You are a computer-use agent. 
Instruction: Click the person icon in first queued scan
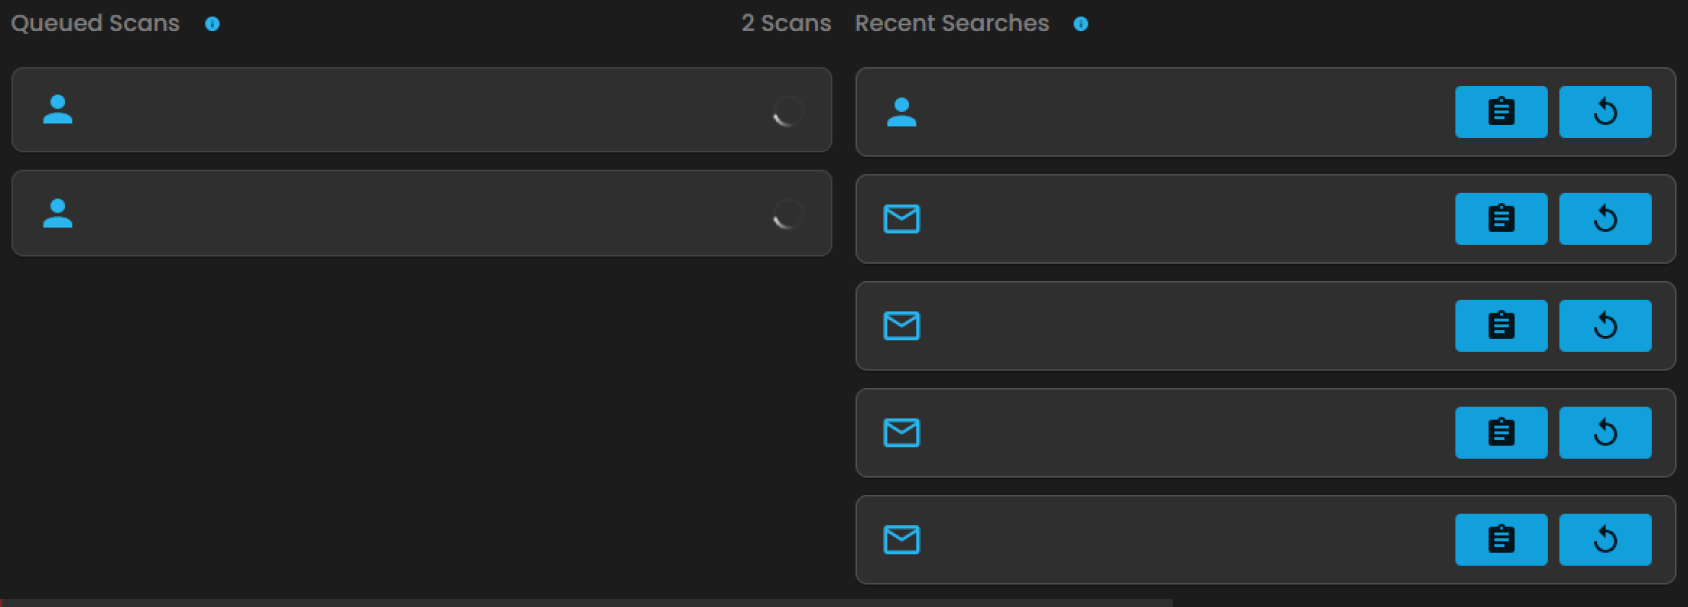(58, 110)
